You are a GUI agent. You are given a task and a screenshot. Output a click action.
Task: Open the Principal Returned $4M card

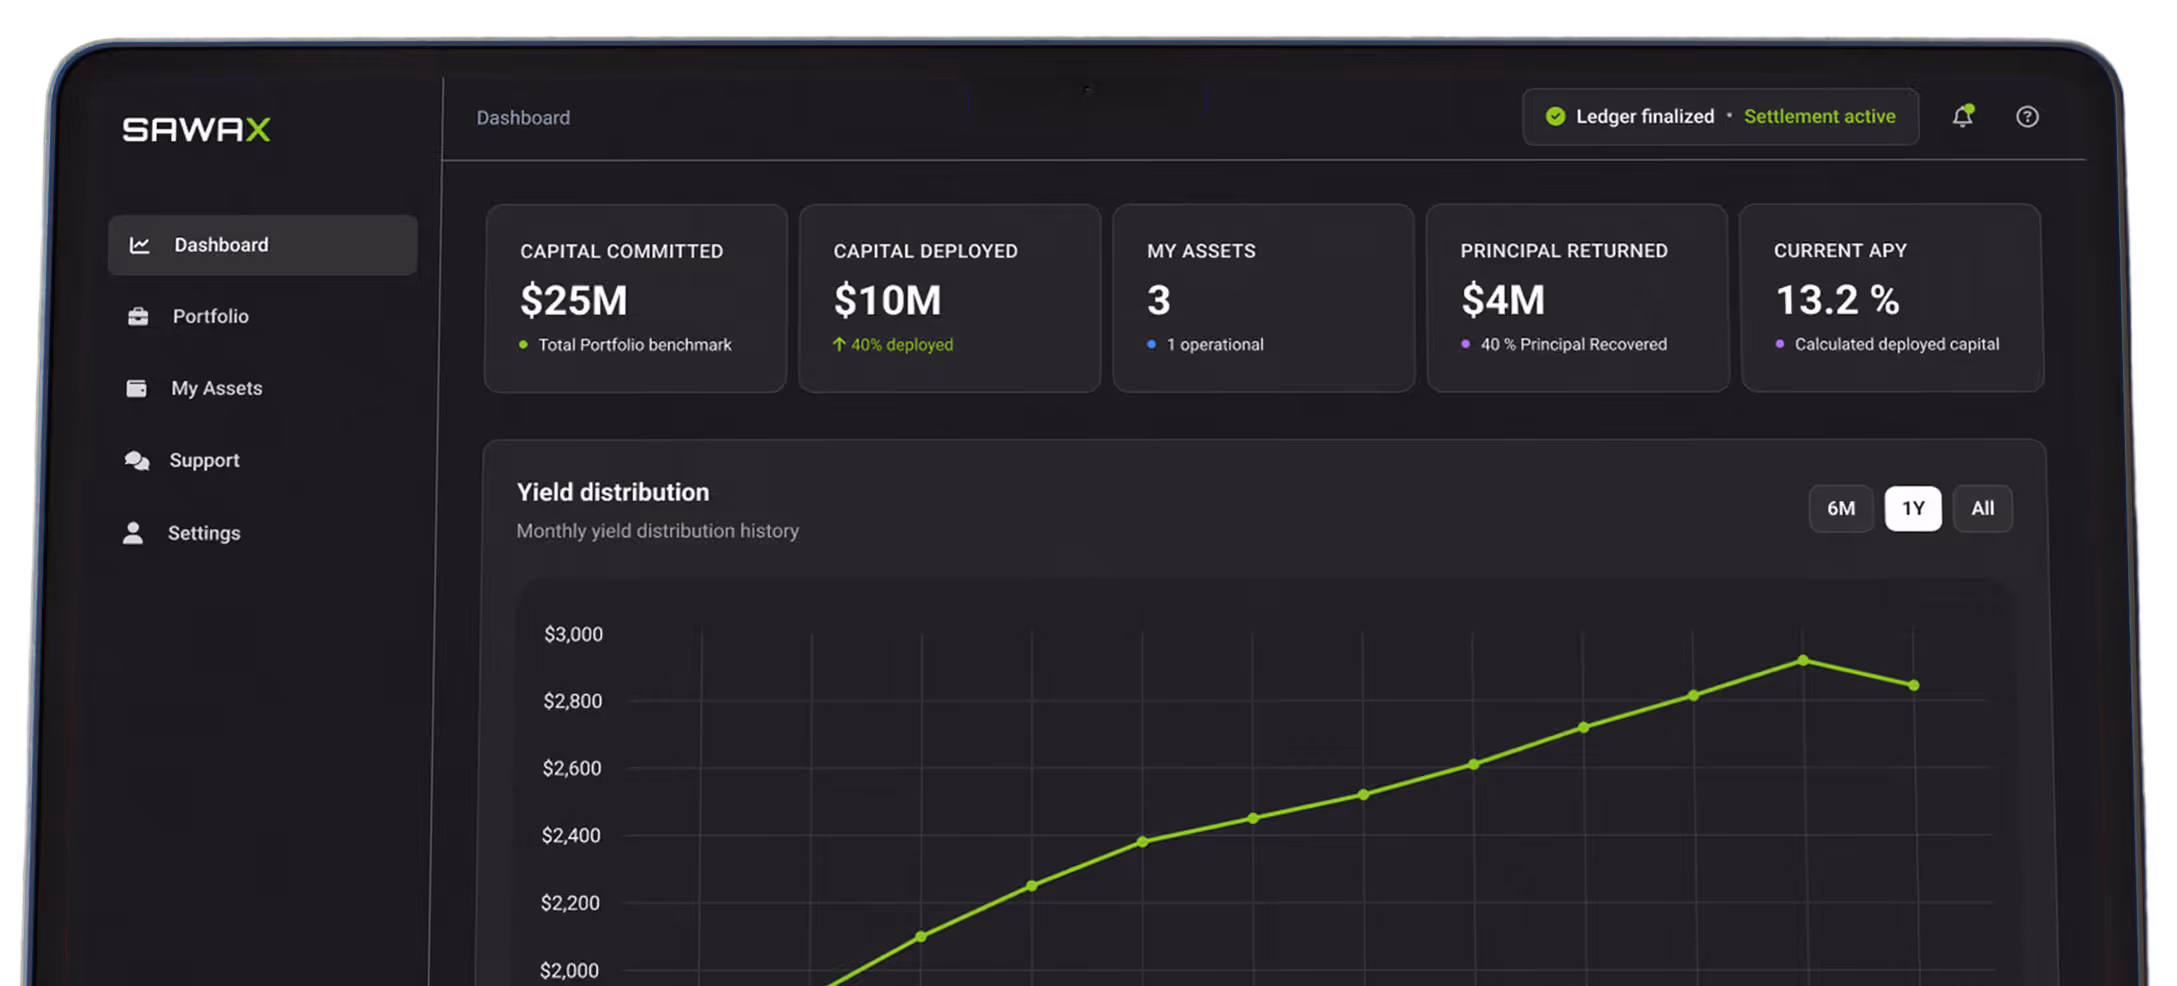pyautogui.click(x=1577, y=298)
